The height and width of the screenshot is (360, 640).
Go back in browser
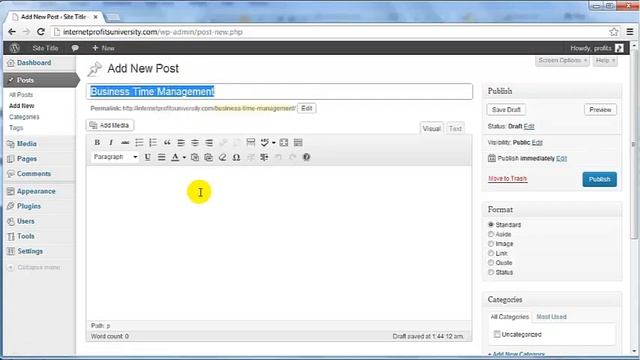tap(12, 32)
